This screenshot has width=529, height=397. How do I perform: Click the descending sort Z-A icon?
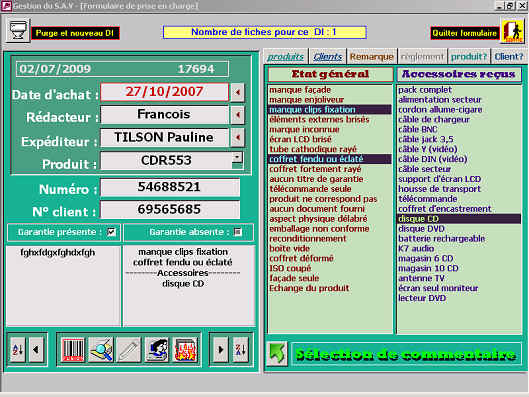click(x=240, y=350)
